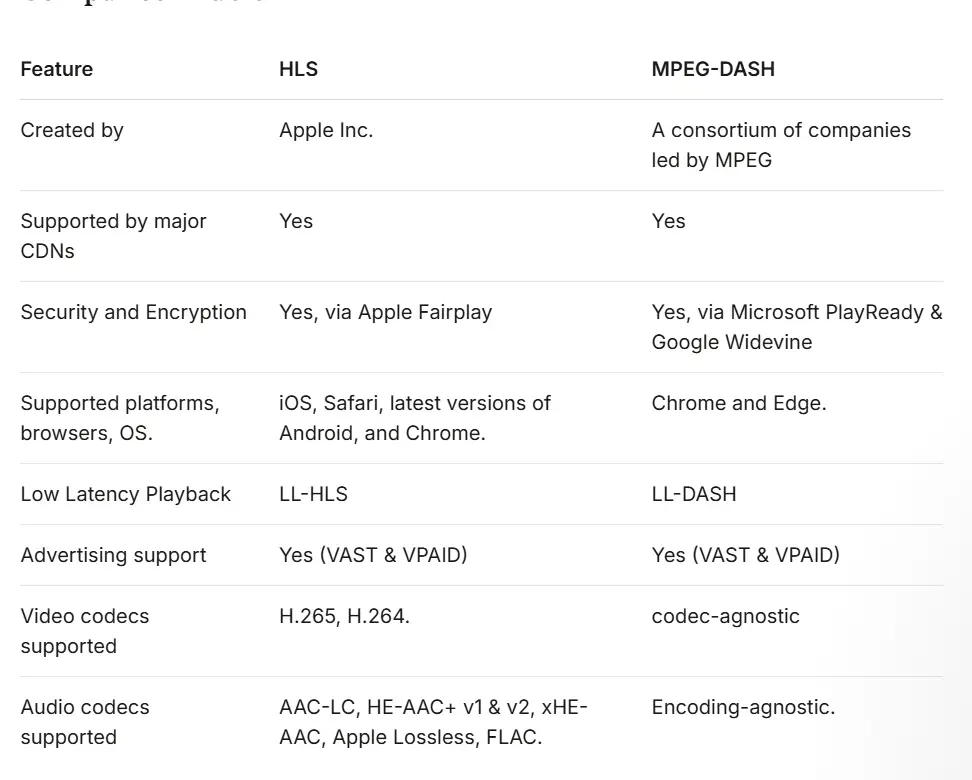972x780 pixels.
Task: Click the Feature column header
Action: [56, 69]
